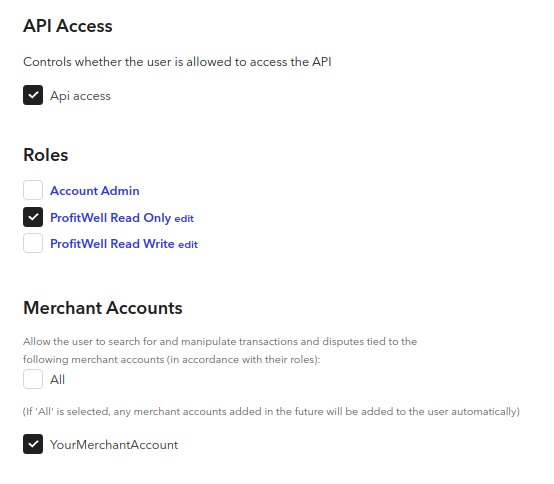This screenshot has width=554, height=484.
Task: Click the API access description sentence
Action: coord(177,62)
